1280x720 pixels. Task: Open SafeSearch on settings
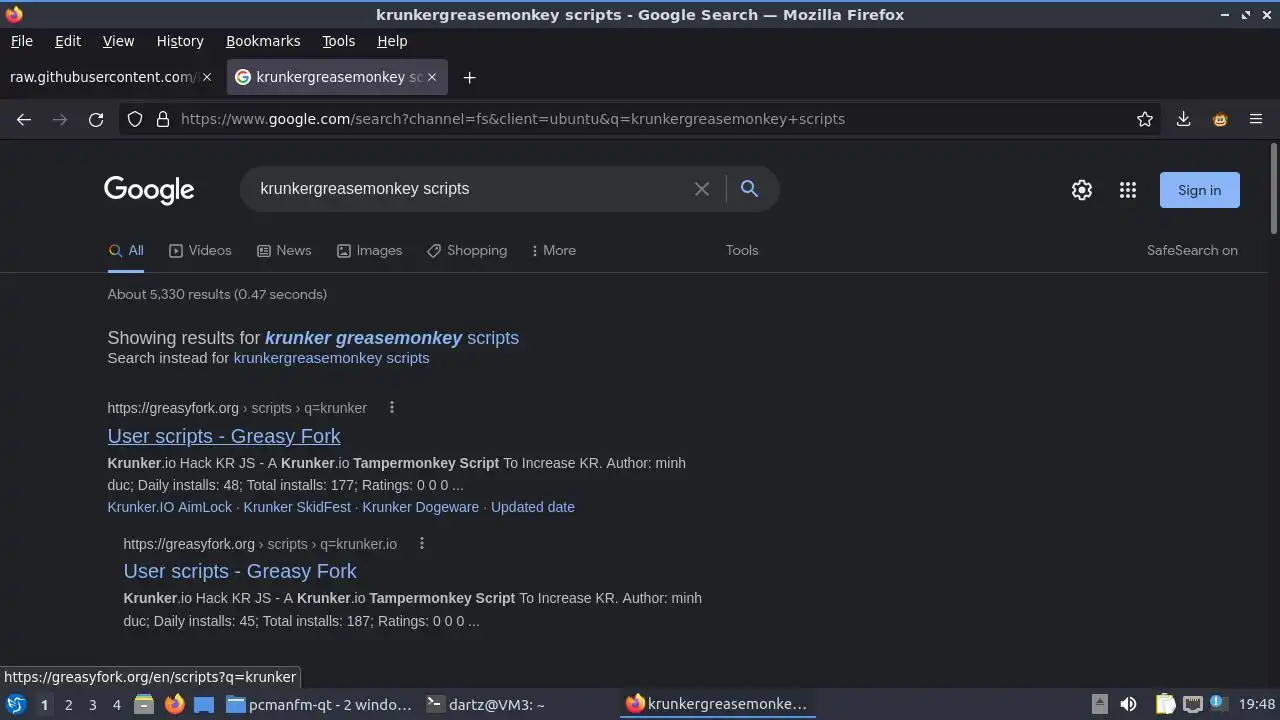(1192, 251)
